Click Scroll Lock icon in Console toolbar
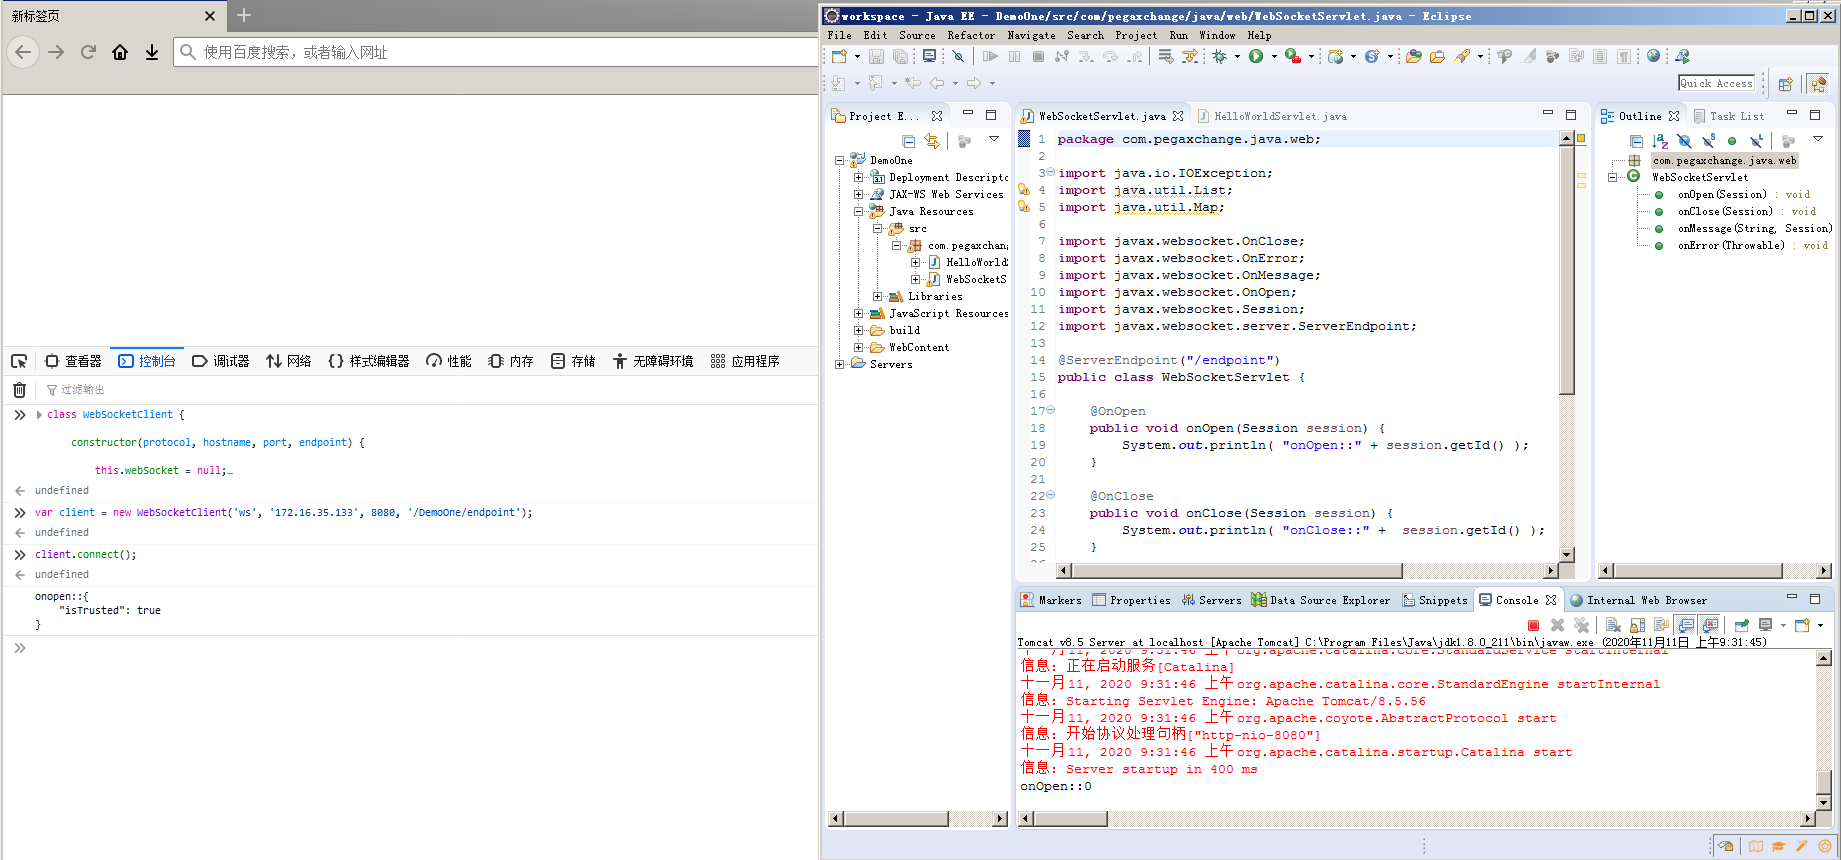This screenshot has width=1841, height=860. pos(1637,626)
